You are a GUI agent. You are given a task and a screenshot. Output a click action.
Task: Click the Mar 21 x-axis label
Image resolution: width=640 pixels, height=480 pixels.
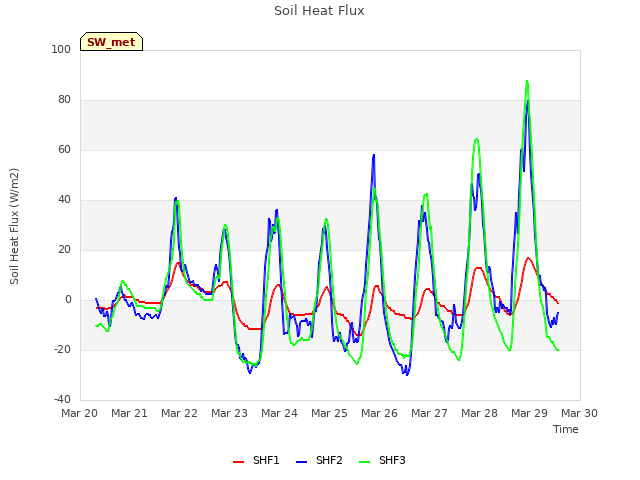(129, 413)
